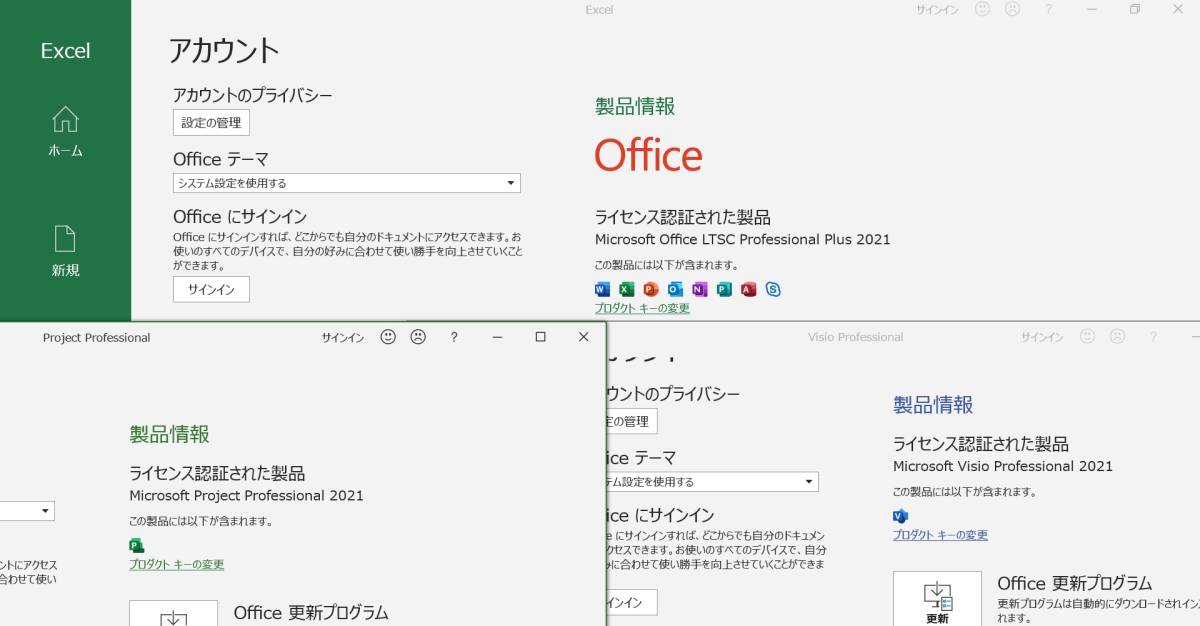Click サインイン in the Excel title bar
The width and height of the screenshot is (1200, 626).
(x=937, y=9)
